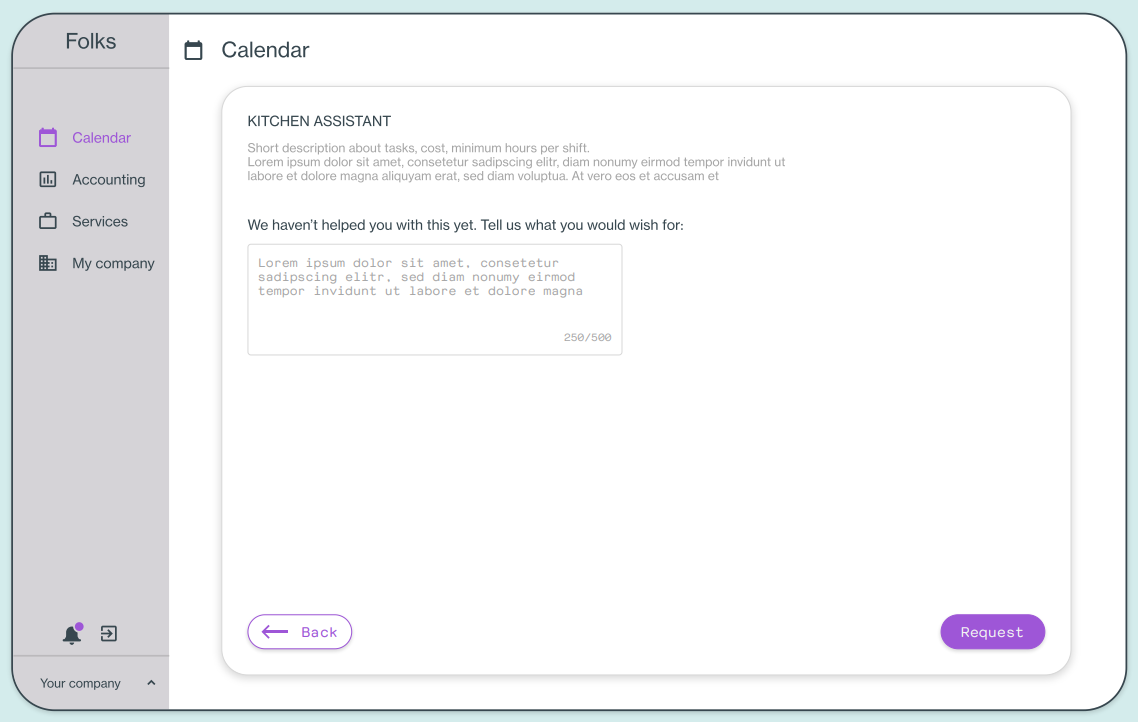The image size is (1138, 722).
Task: Click the logout arrow icon
Action: pyautogui.click(x=109, y=633)
